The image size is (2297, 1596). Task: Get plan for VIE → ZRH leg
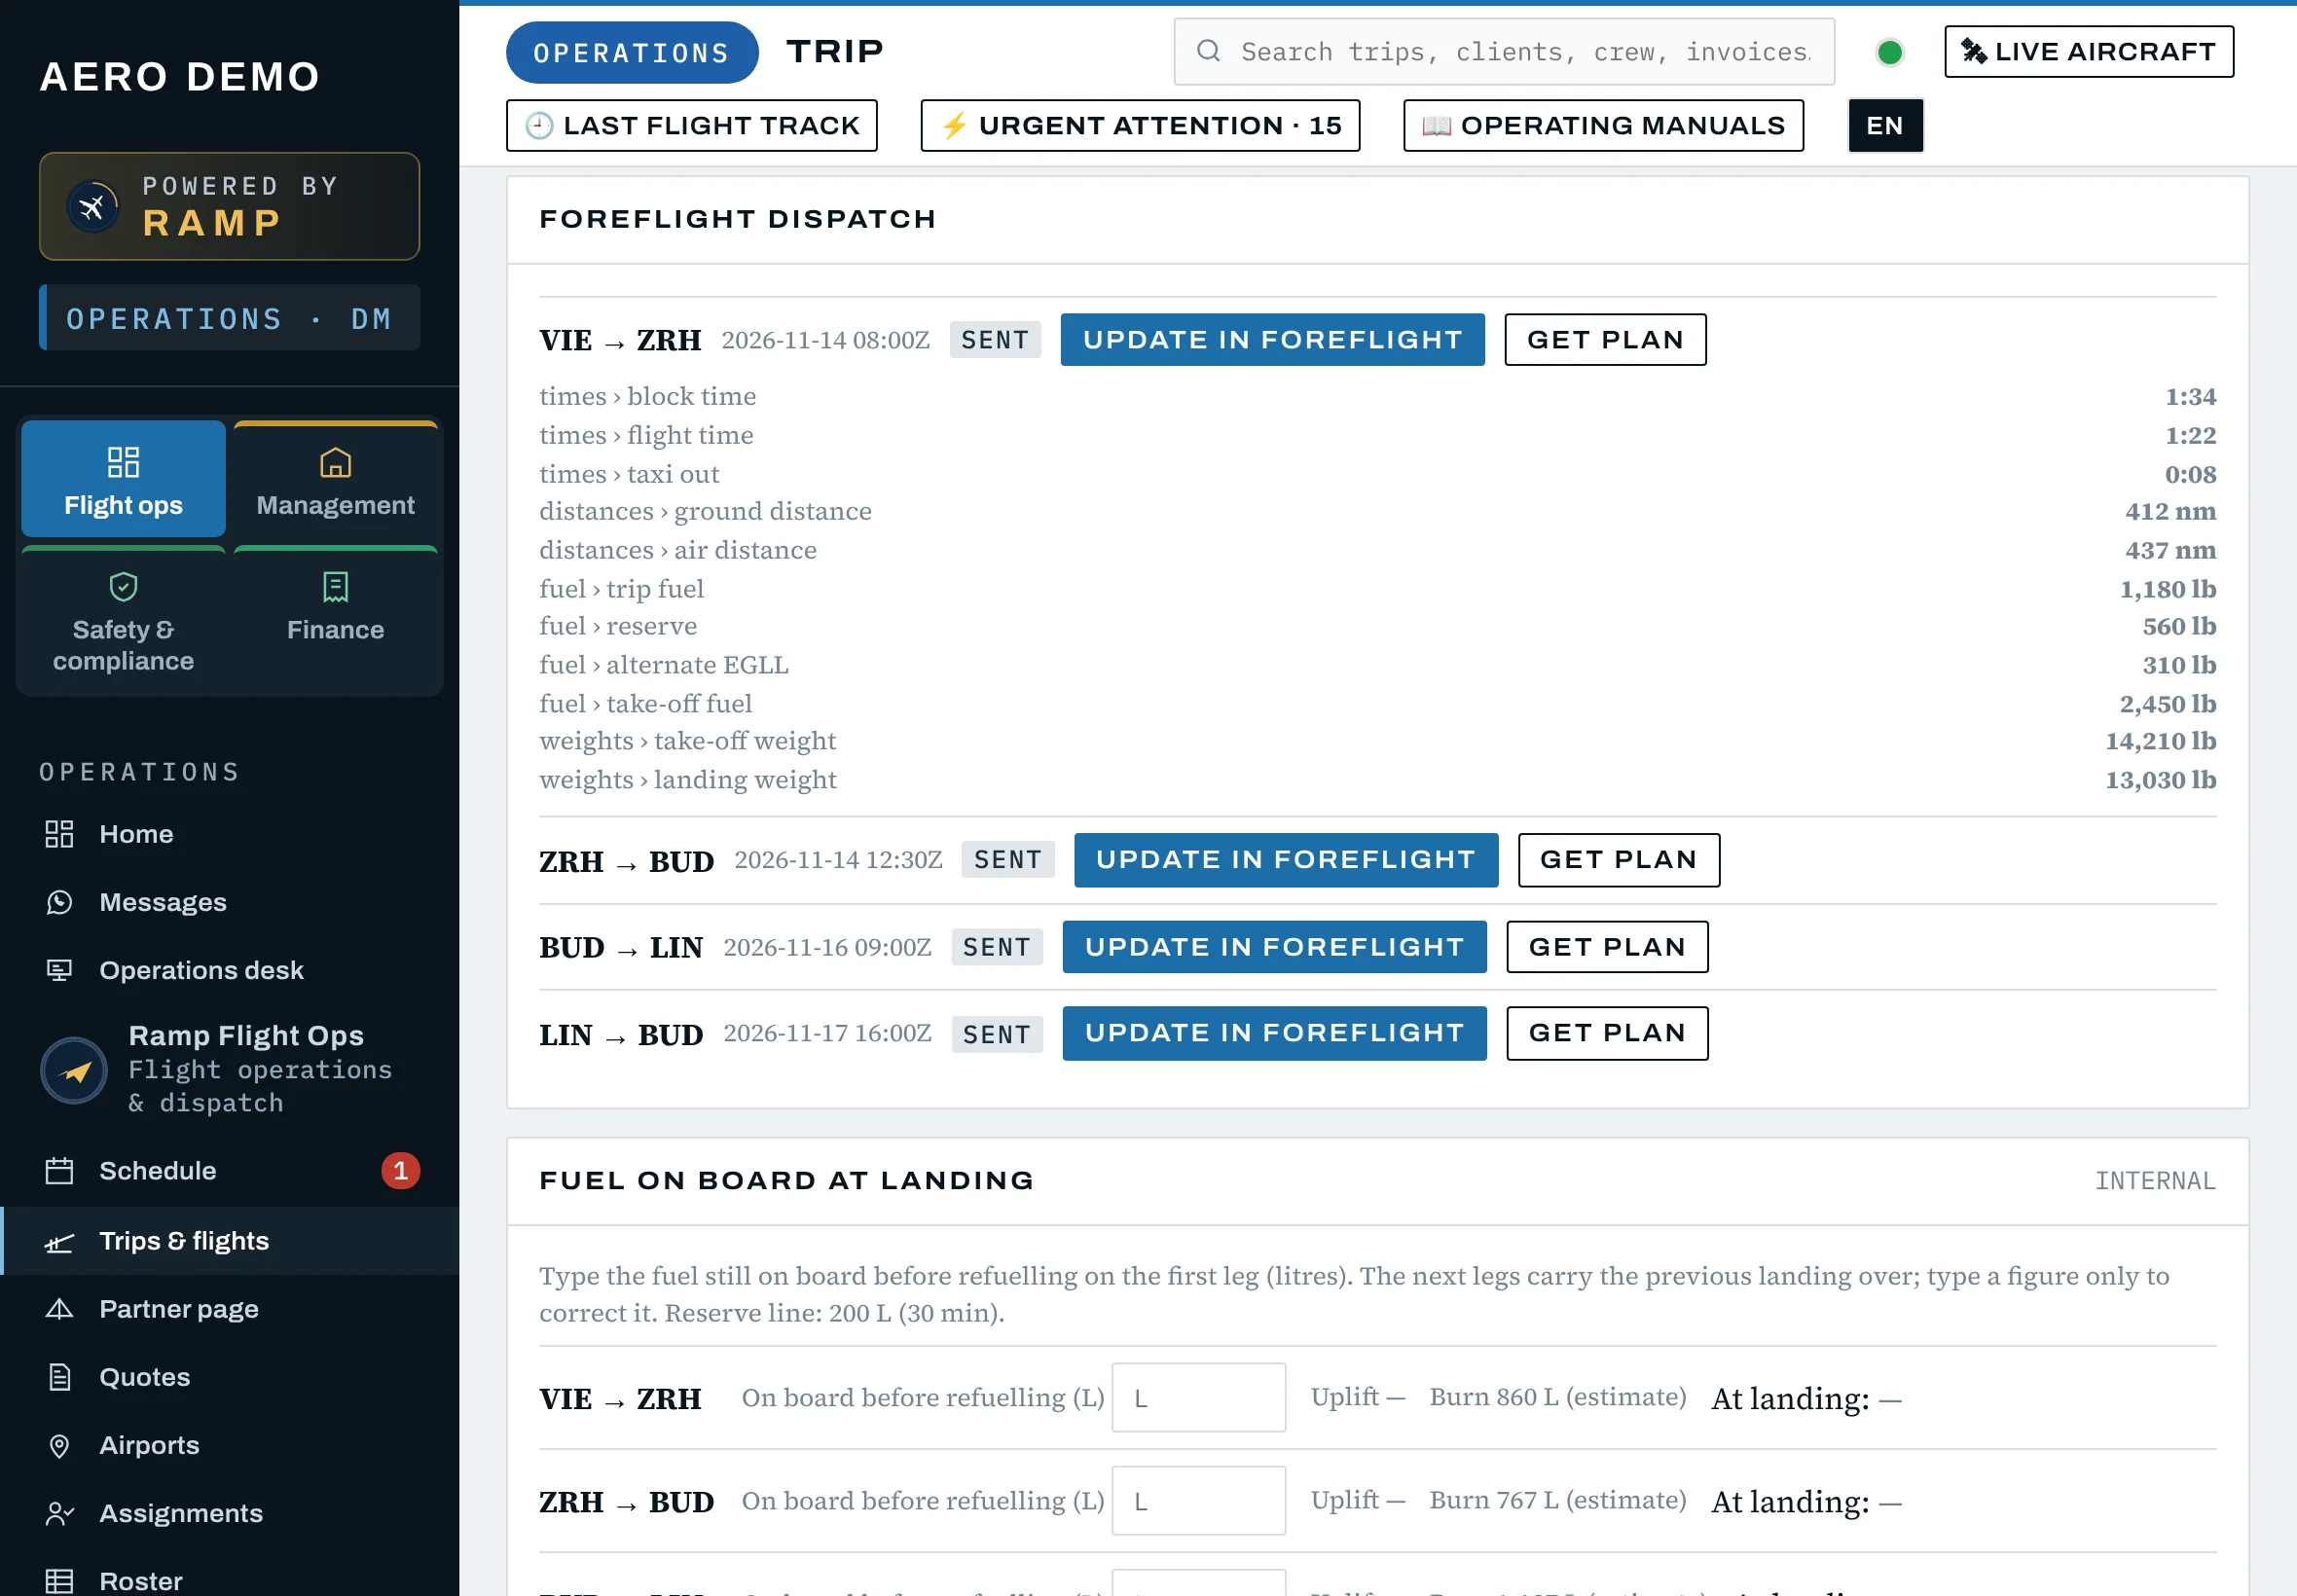(1605, 340)
